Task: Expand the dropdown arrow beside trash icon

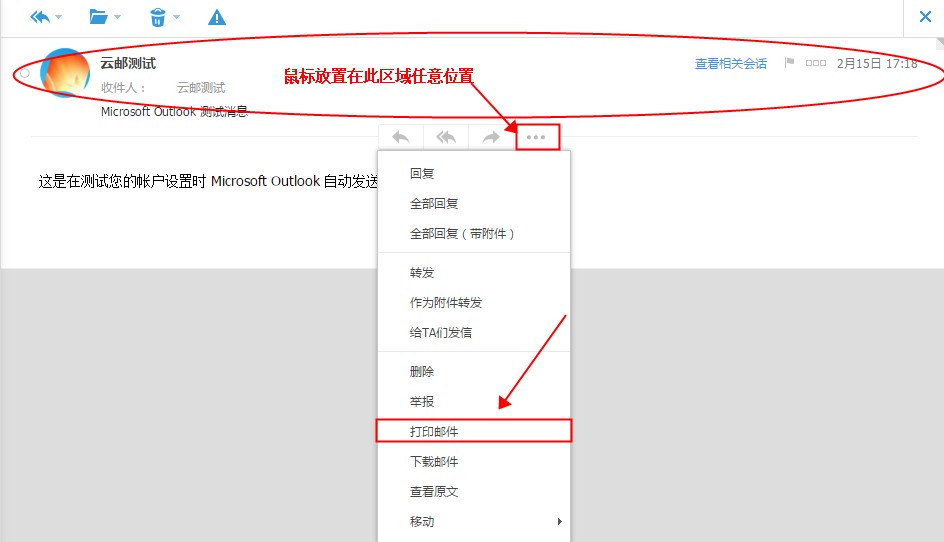Action: point(177,18)
